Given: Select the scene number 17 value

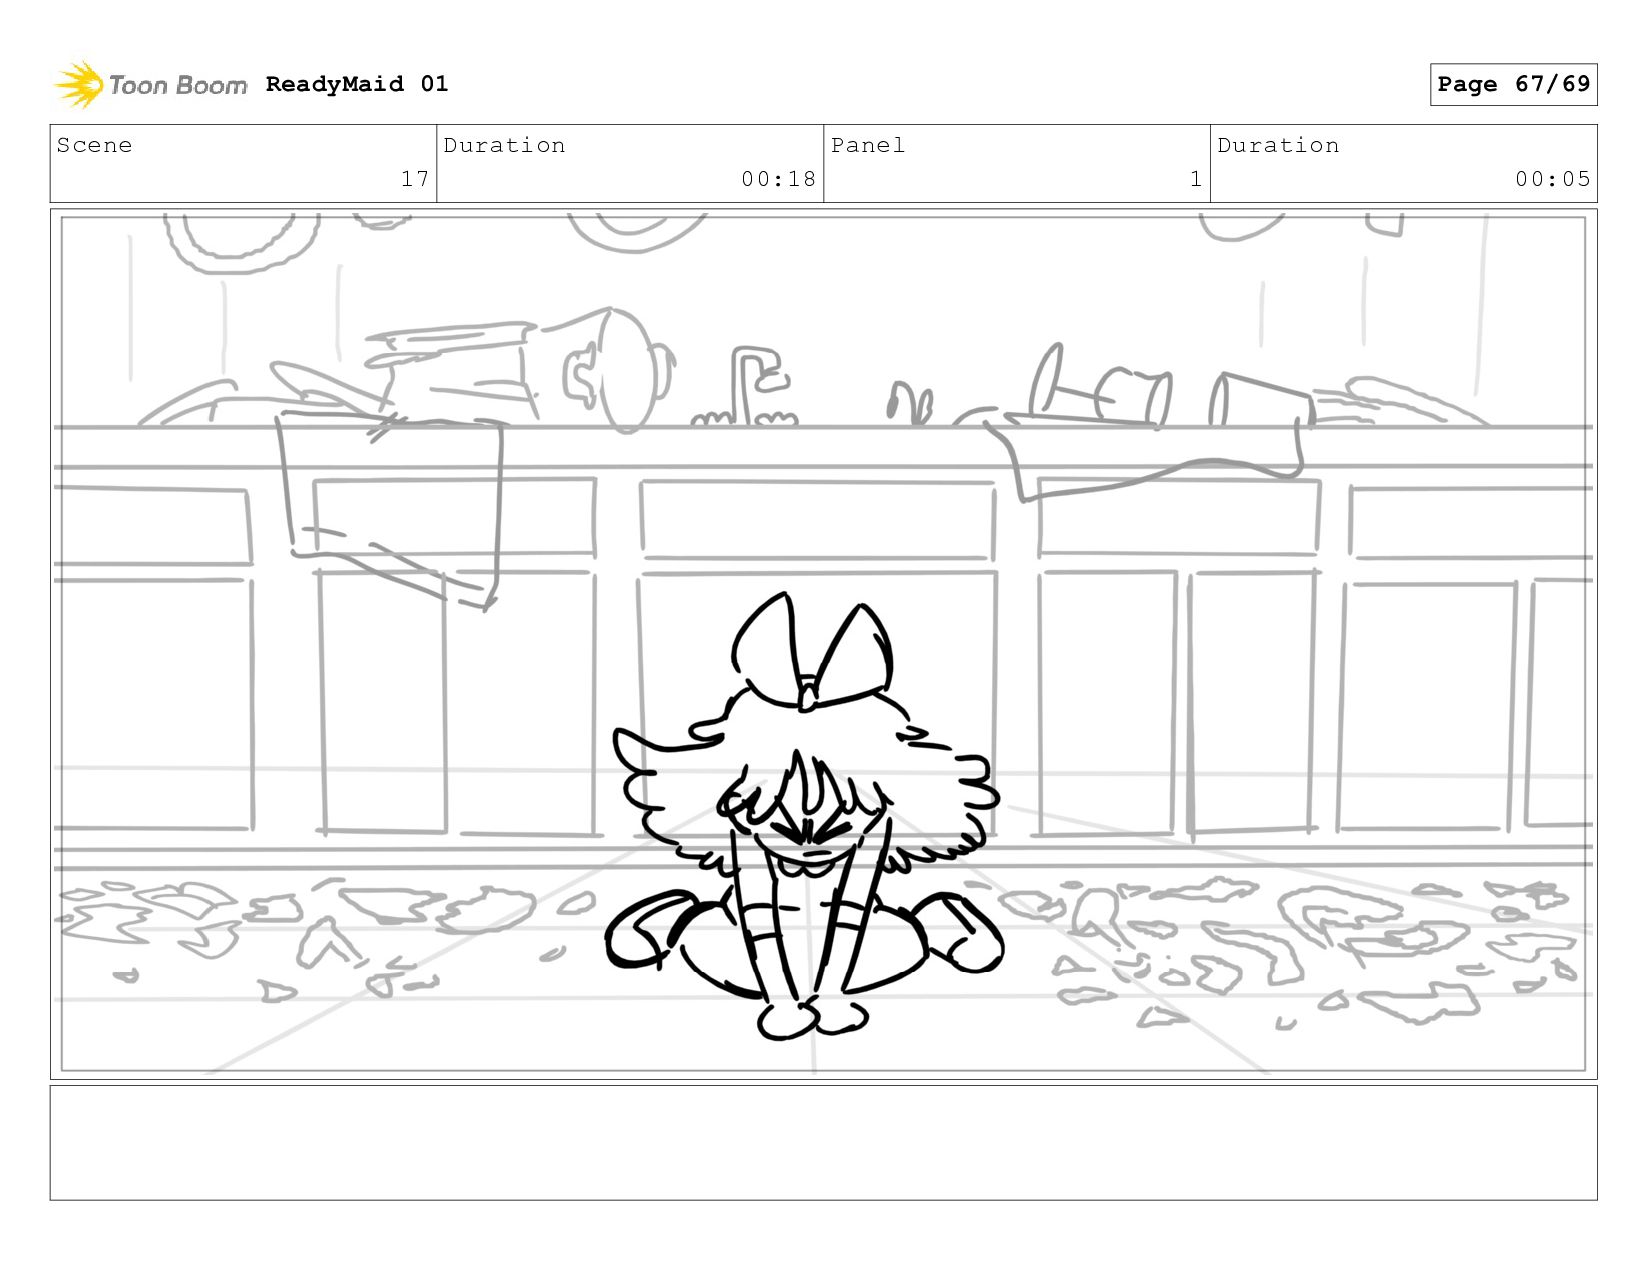Looking at the screenshot, I should click(x=415, y=179).
